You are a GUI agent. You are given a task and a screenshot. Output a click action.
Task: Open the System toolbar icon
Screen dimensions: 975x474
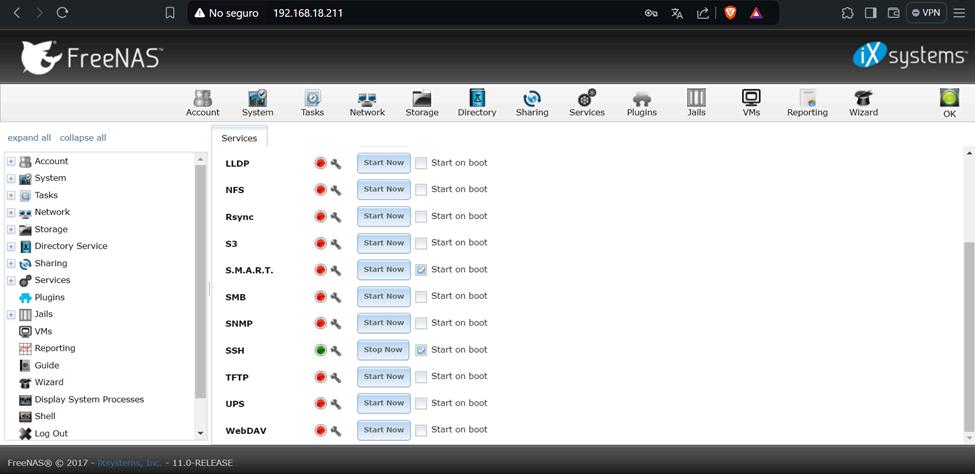coord(257,103)
